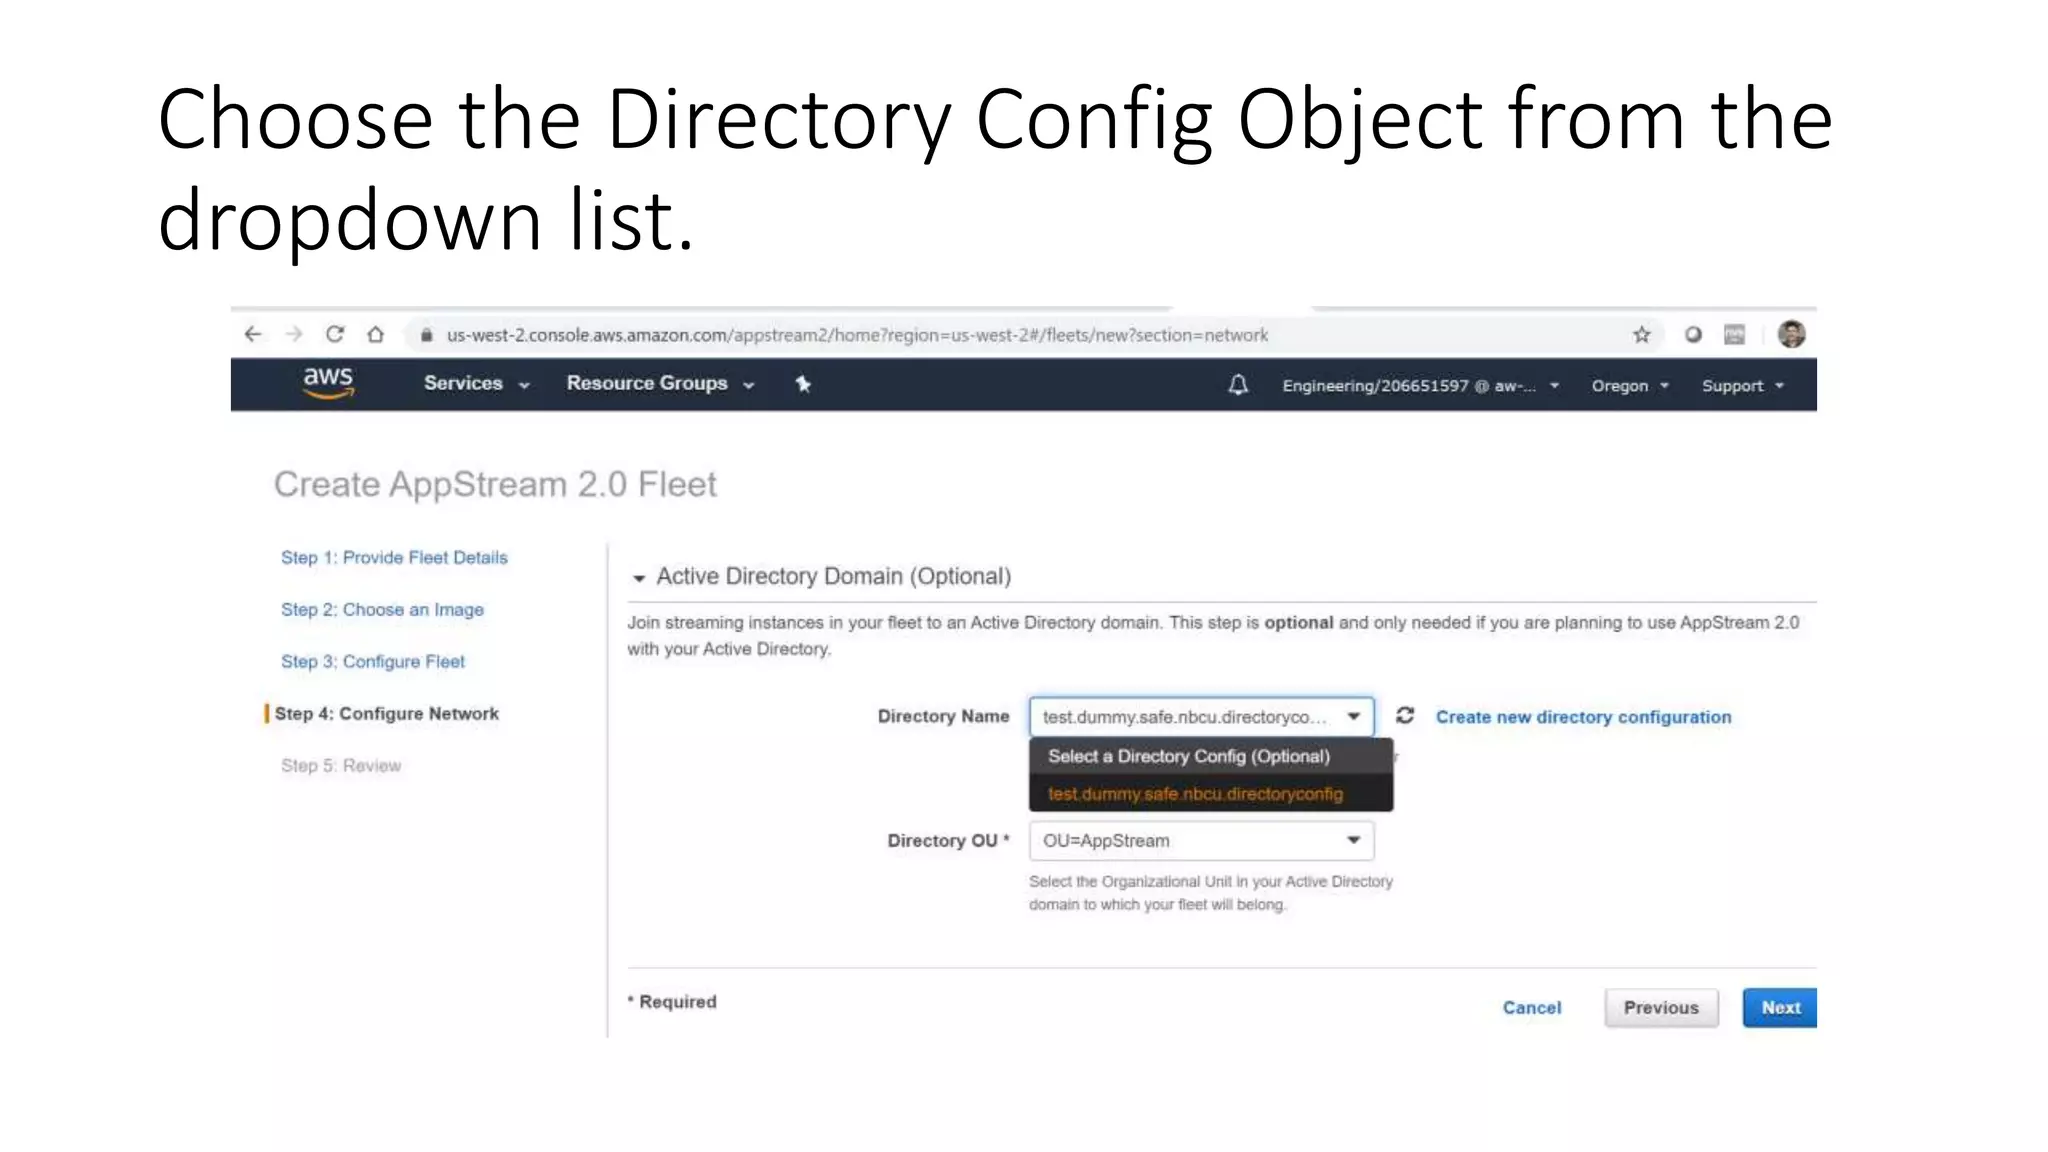Click the round extension icon in the browser bar
Viewport: 2048px width, 1152px height.
(x=1693, y=335)
